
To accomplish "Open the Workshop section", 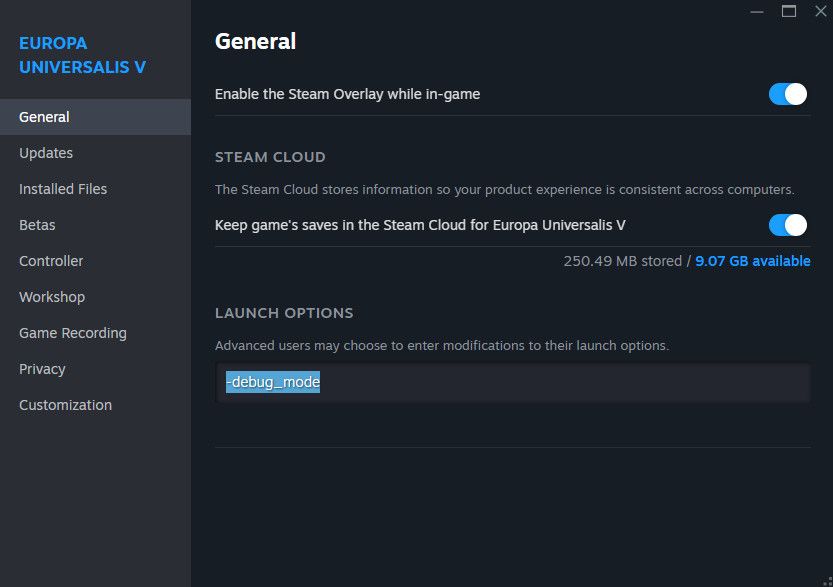I will pyautogui.click(x=52, y=297).
